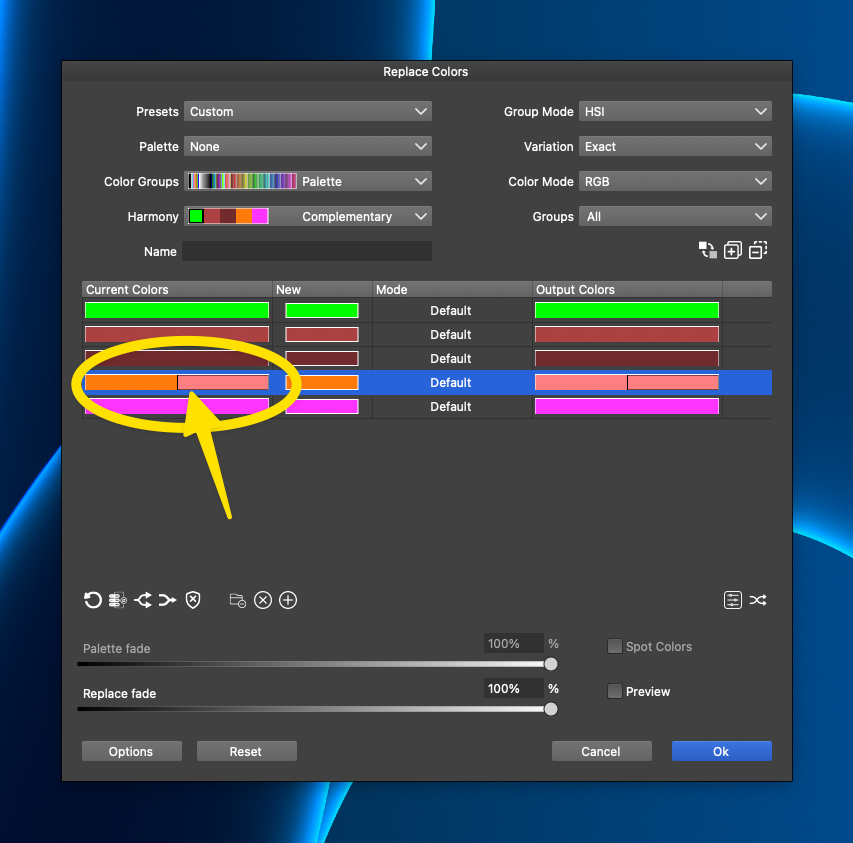Enable the Spot Colors checkbox
This screenshot has width=853, height=843.
point(615,647)
